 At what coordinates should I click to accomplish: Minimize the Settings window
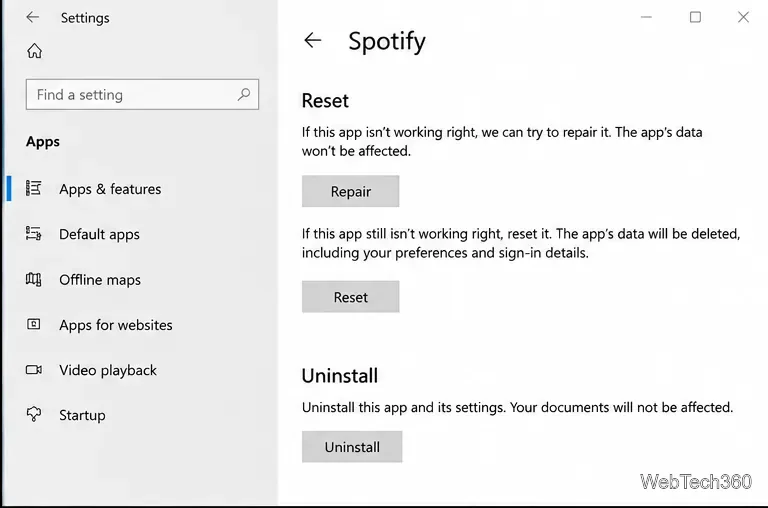pyautogui.click(x=646, y=17)
